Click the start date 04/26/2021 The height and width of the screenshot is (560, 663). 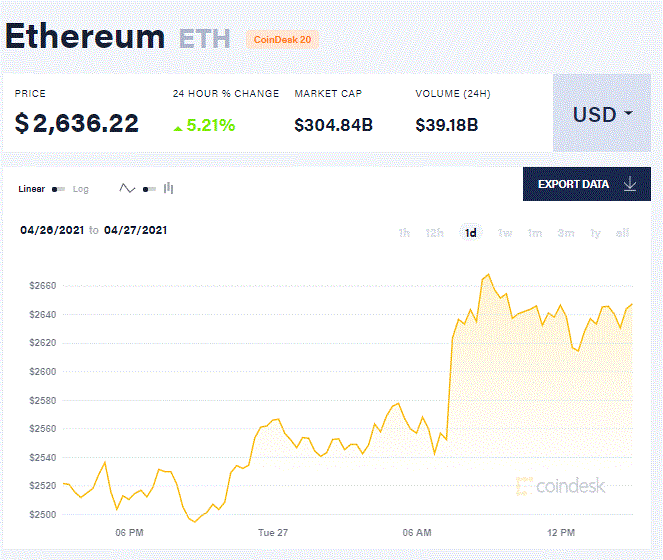[52, 230]
